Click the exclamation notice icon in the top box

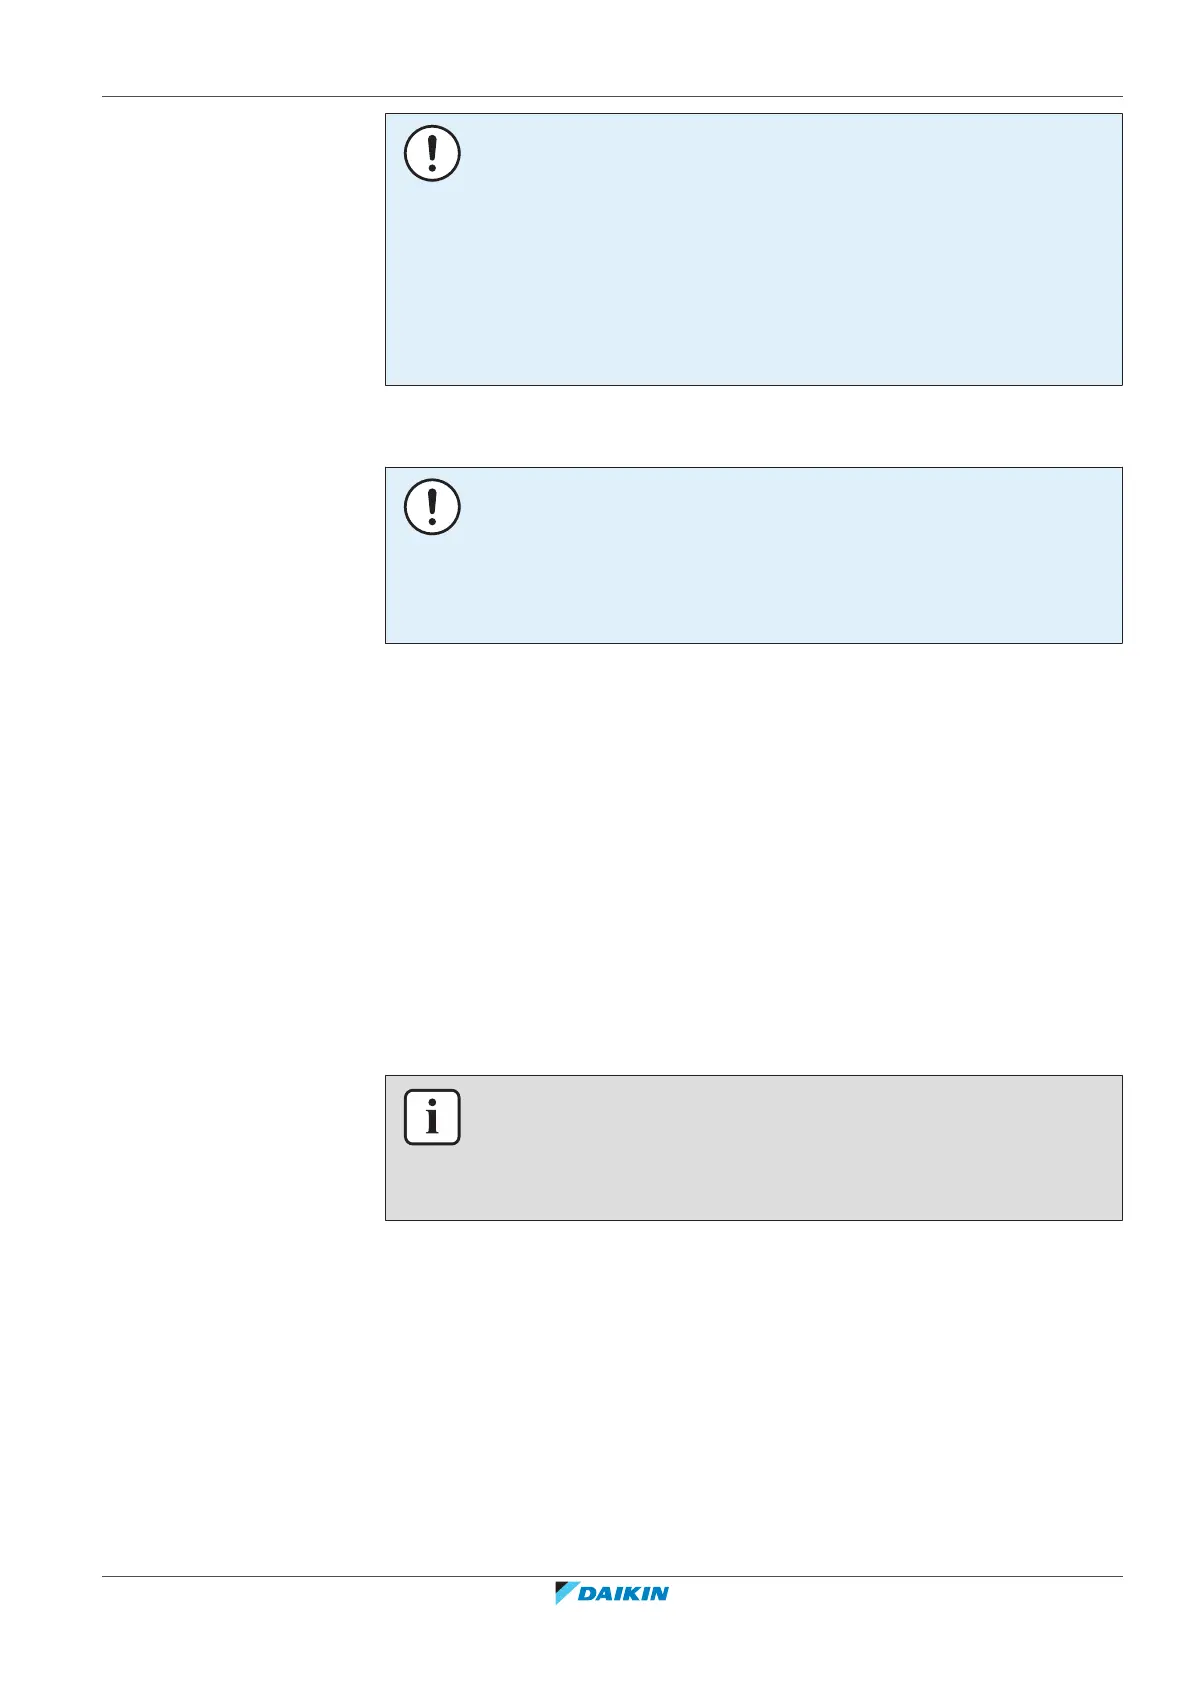pyautogui.click(x=432, y=154)
